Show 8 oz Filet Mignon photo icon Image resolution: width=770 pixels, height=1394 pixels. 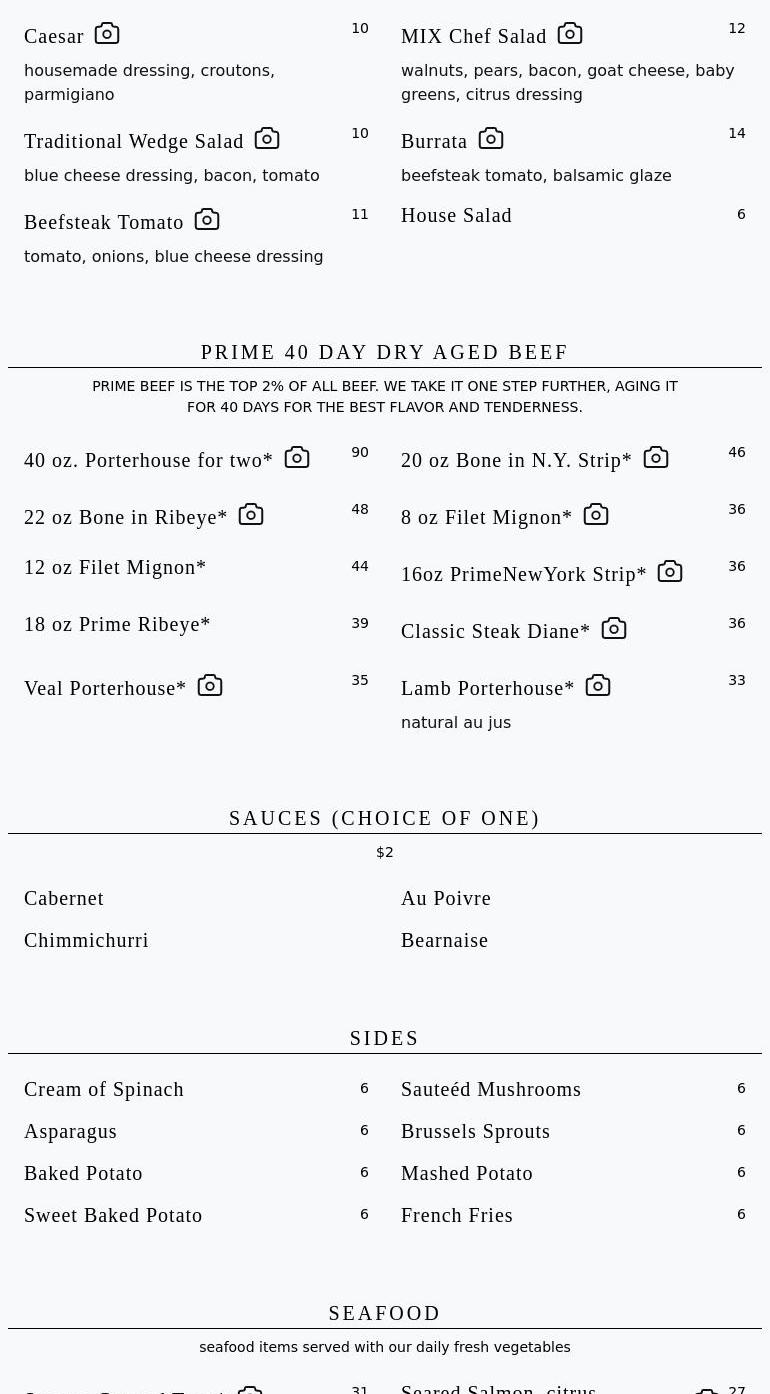(x=596, y=514)
